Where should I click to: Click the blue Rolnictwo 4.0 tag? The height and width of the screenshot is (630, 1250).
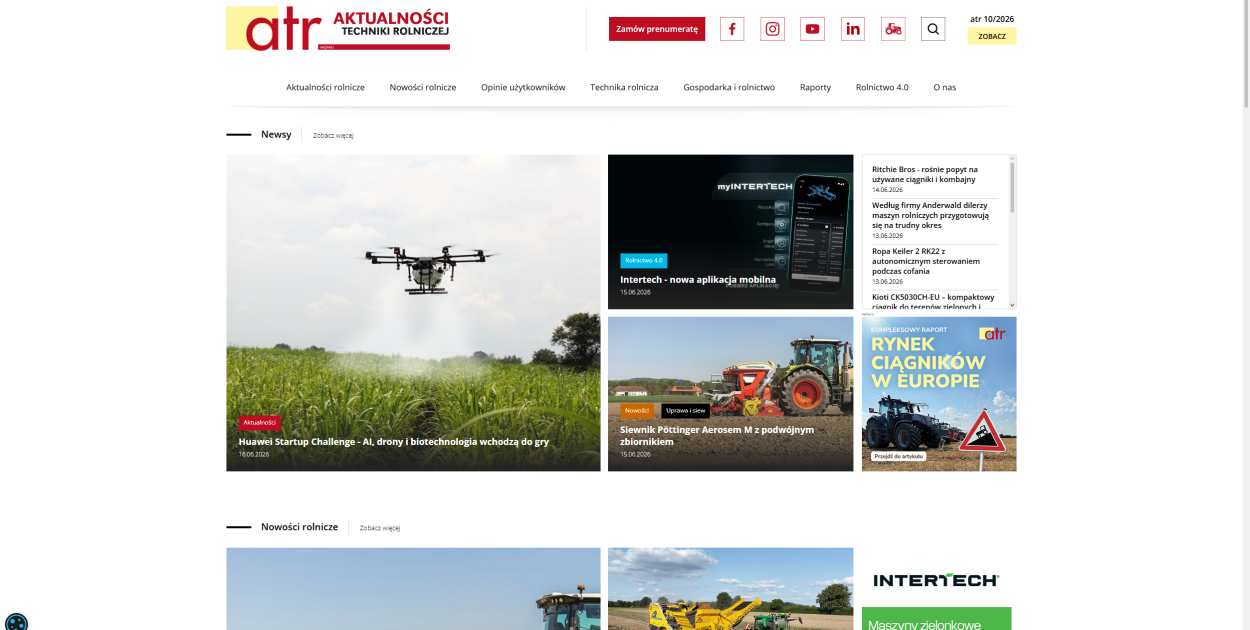click(643, 260)
